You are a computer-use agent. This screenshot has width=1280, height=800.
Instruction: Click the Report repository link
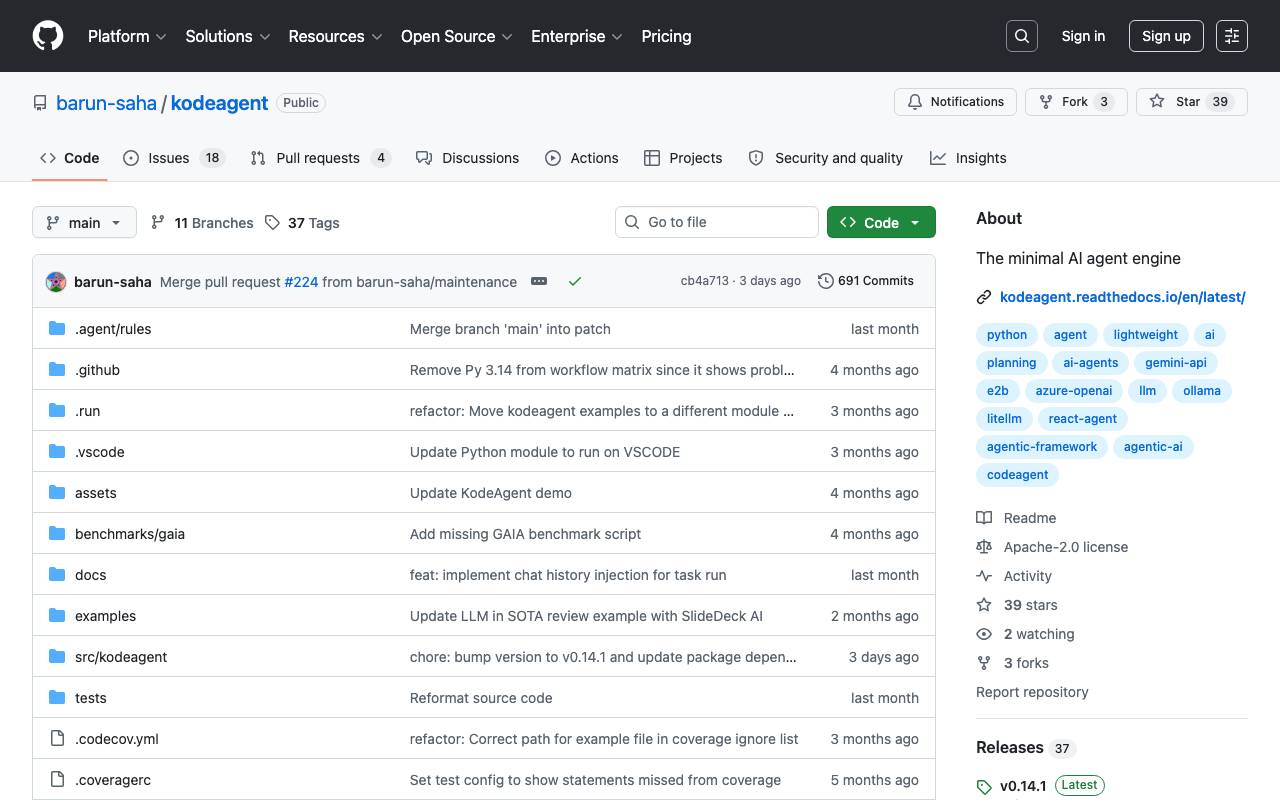(x=1032, y=692)
